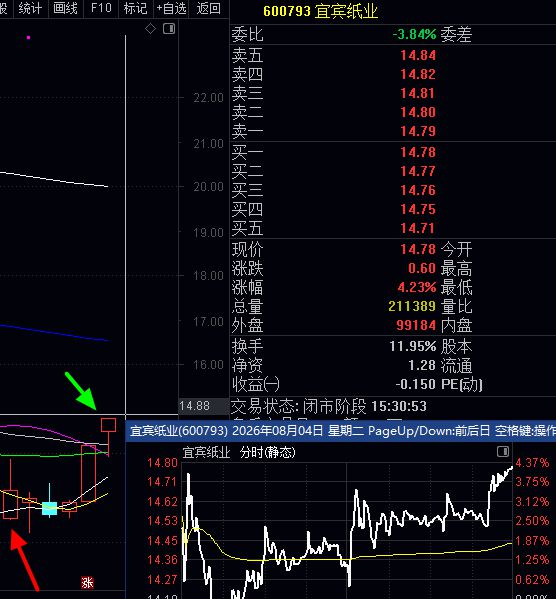Click the 宜宾纸业(600793) popup title bar
556x599 pixels.
point(340,431)
